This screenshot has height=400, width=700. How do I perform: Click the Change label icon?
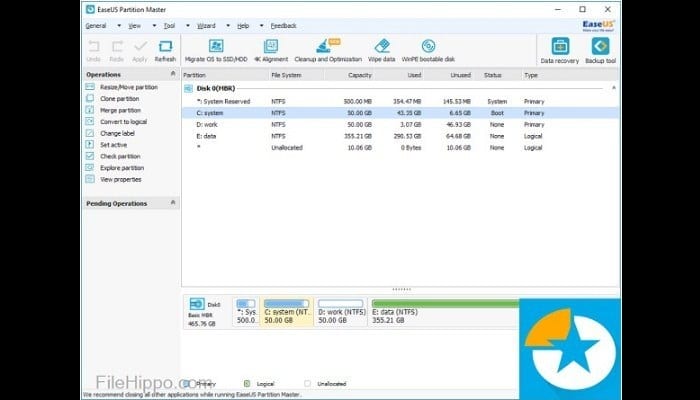point(90,133)
